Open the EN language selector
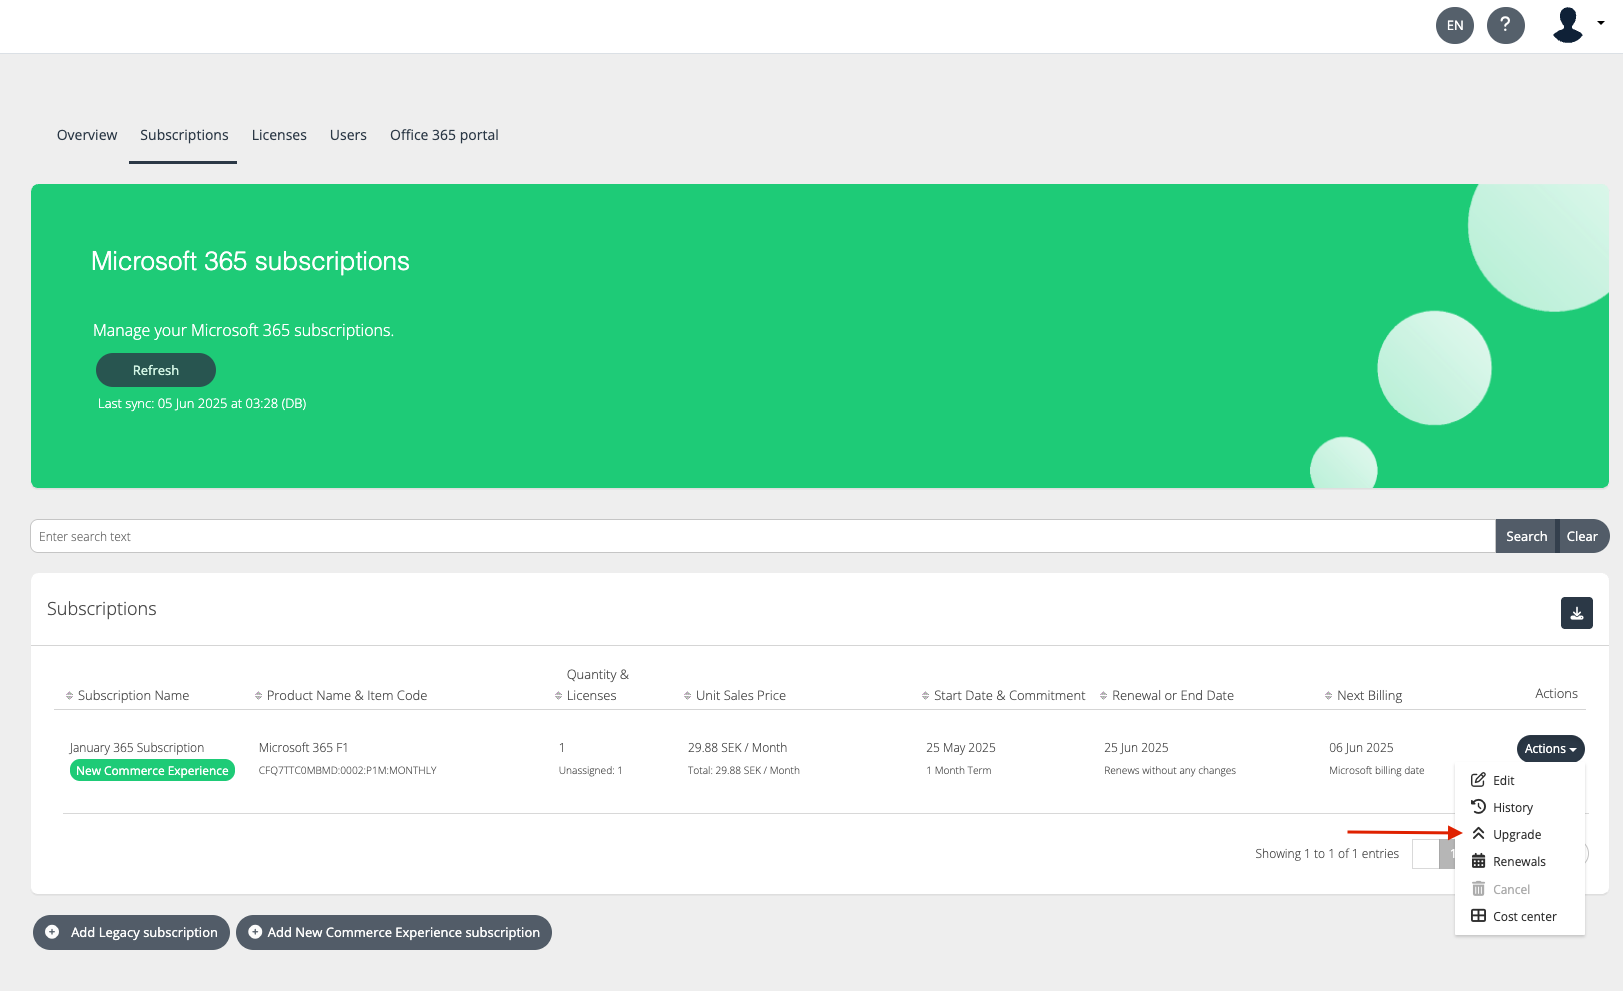The width and height of the screenshot is (1623, 991). coord(1454,25)
